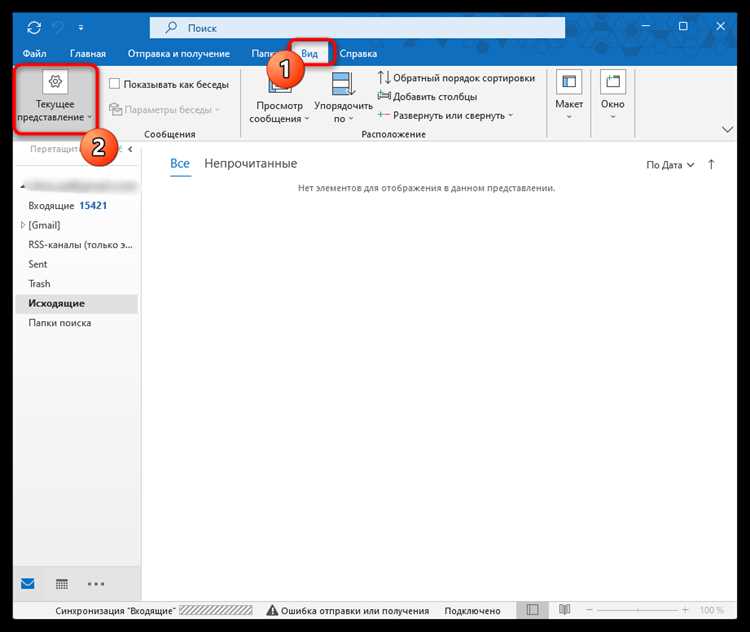750x632 pixels.
Task: Open the RSS-каналы folder
Action: [x=80, y=244]
